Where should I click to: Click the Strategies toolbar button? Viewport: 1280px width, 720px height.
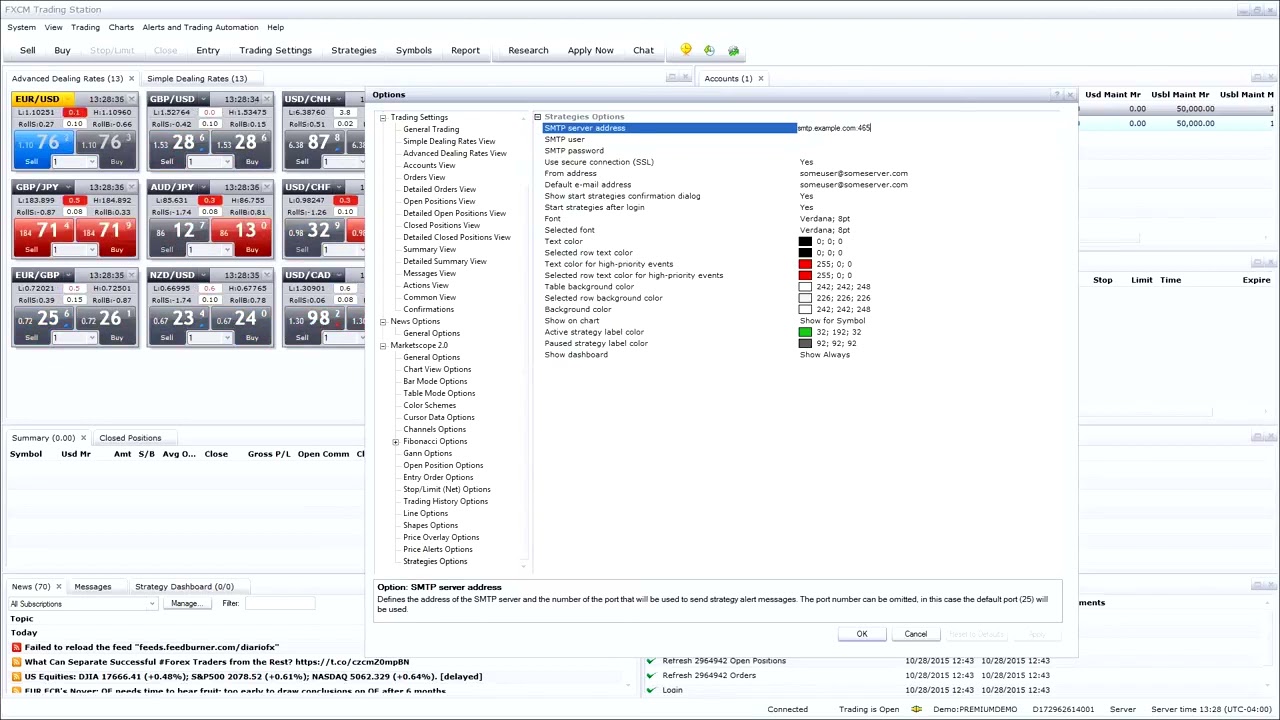pyautogui.click(x=354, y=50)
